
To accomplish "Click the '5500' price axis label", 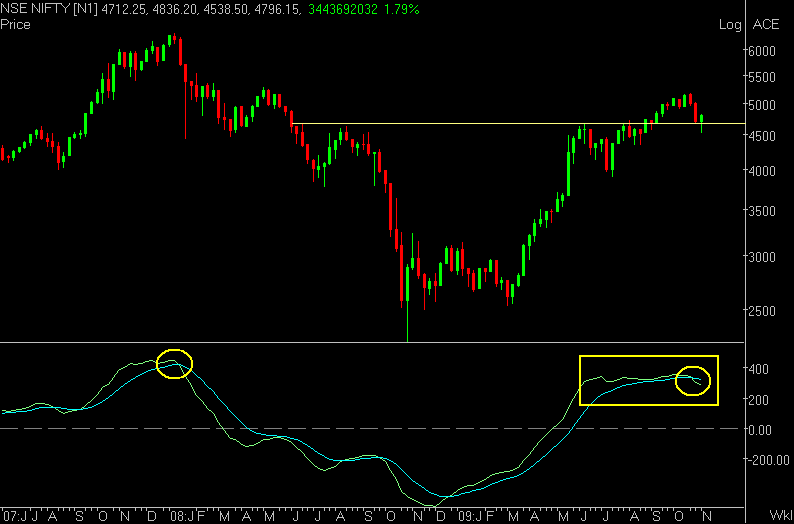I will pos(761,77).
